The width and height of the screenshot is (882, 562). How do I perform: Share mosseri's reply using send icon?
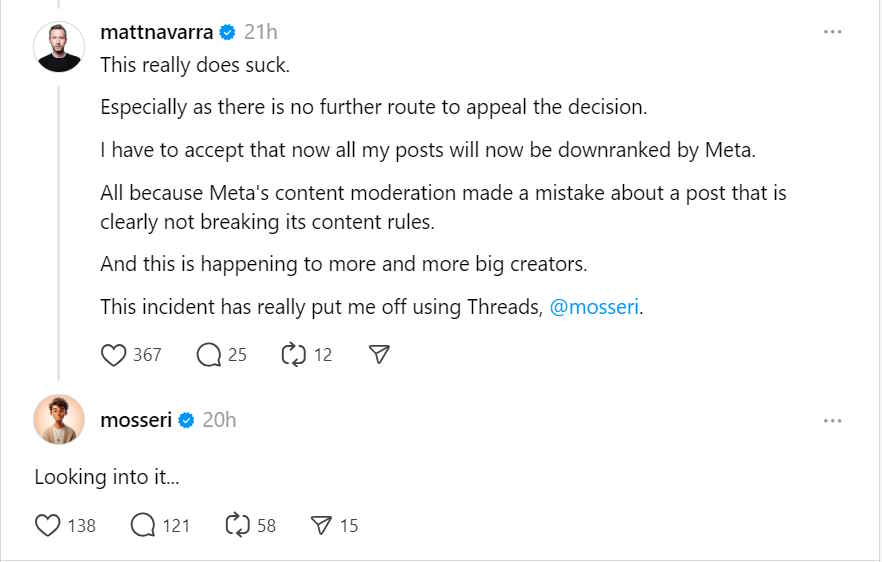[x=321, y=525]
